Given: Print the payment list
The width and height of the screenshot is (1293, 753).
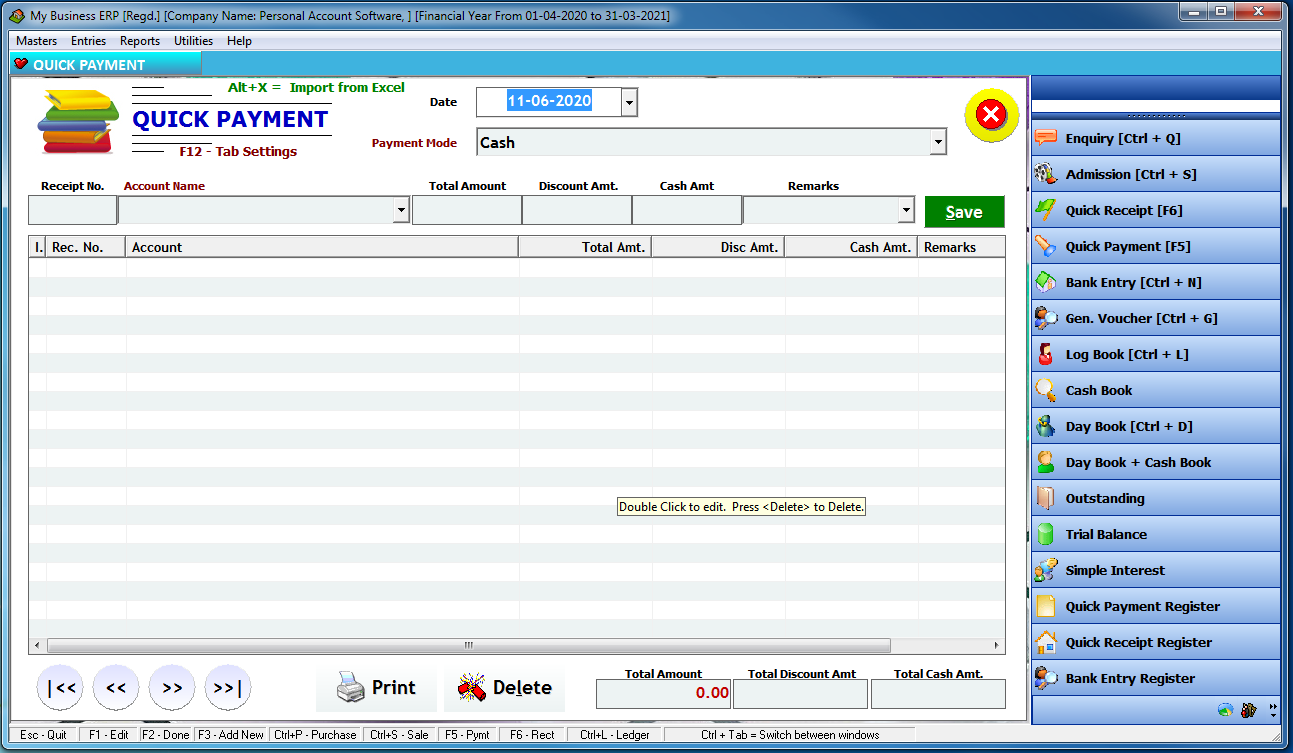Looking at the screenshot, I should point(377,687).
